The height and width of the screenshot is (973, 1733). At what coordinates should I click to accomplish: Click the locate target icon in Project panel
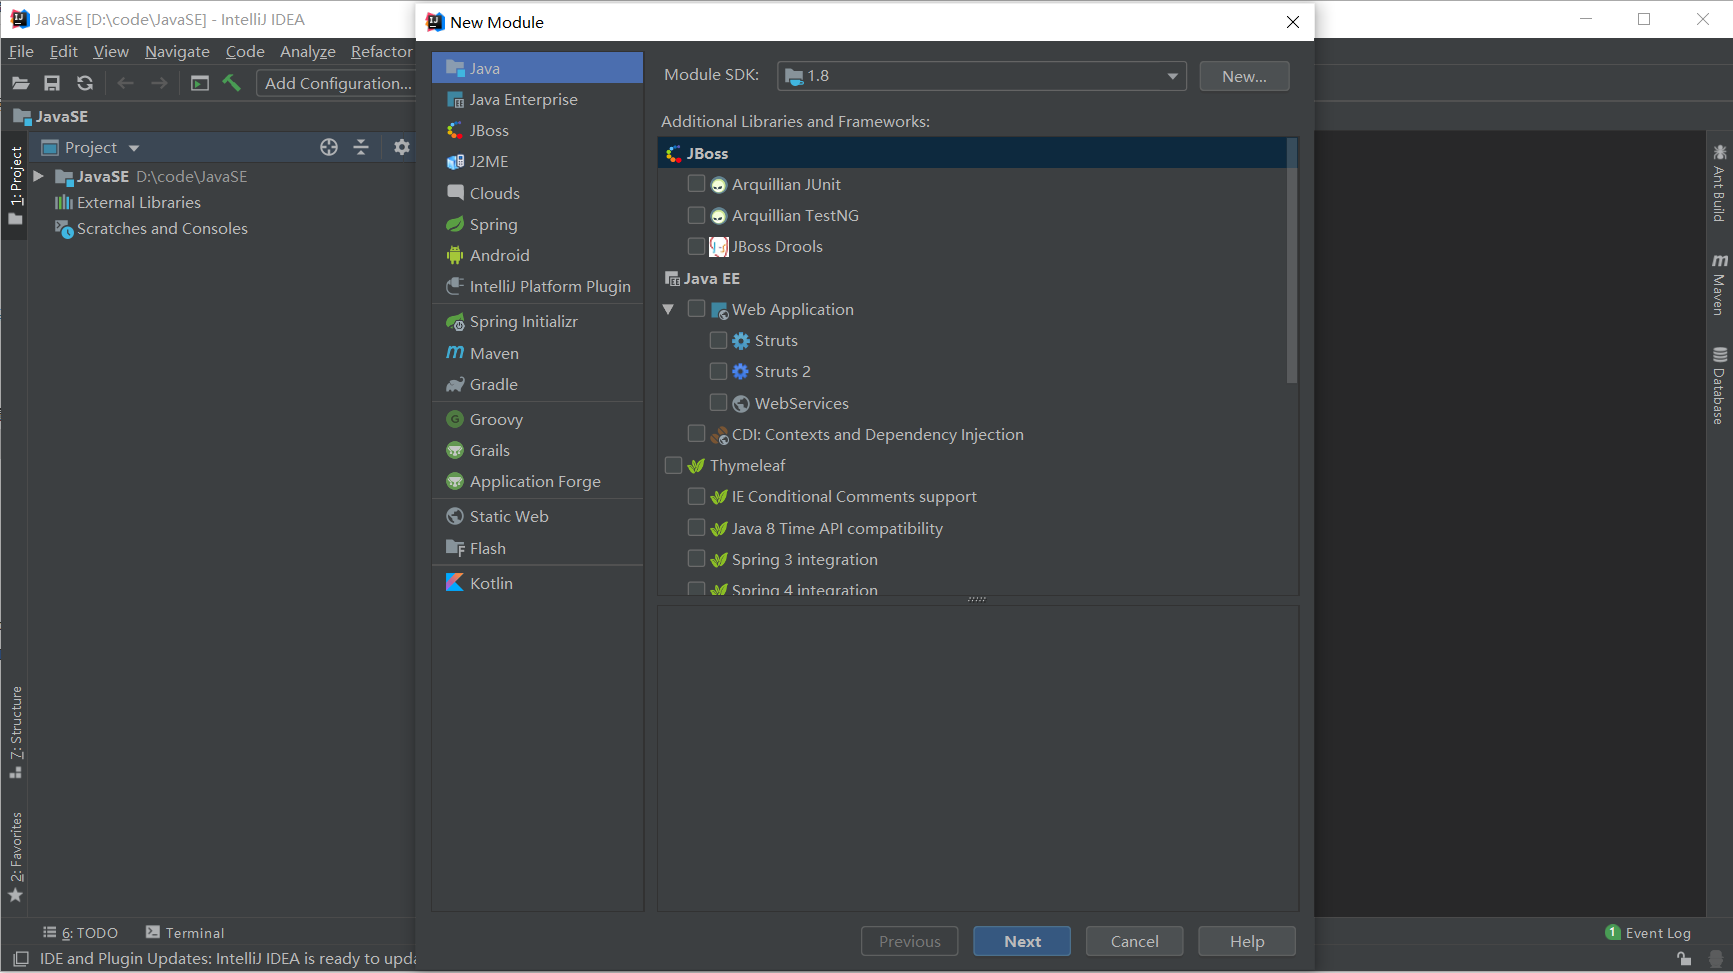[x=329, y=147]
